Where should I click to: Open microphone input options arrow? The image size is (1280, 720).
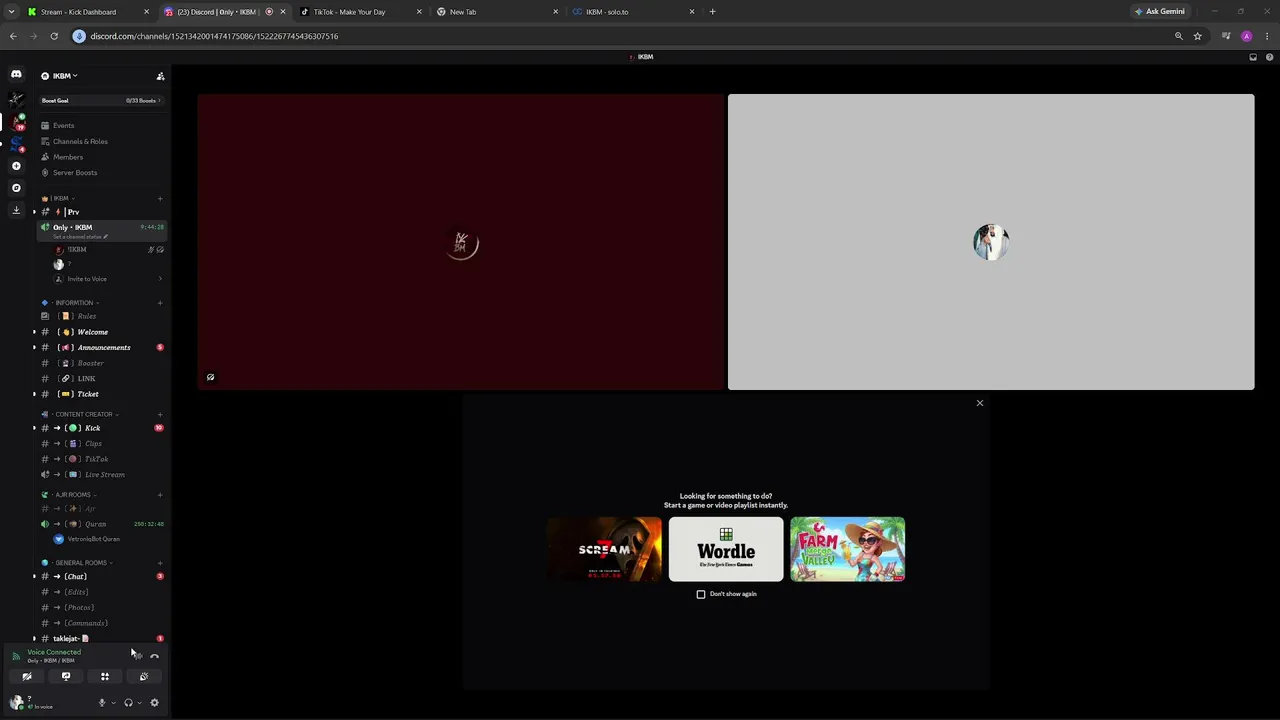[113, 703]
